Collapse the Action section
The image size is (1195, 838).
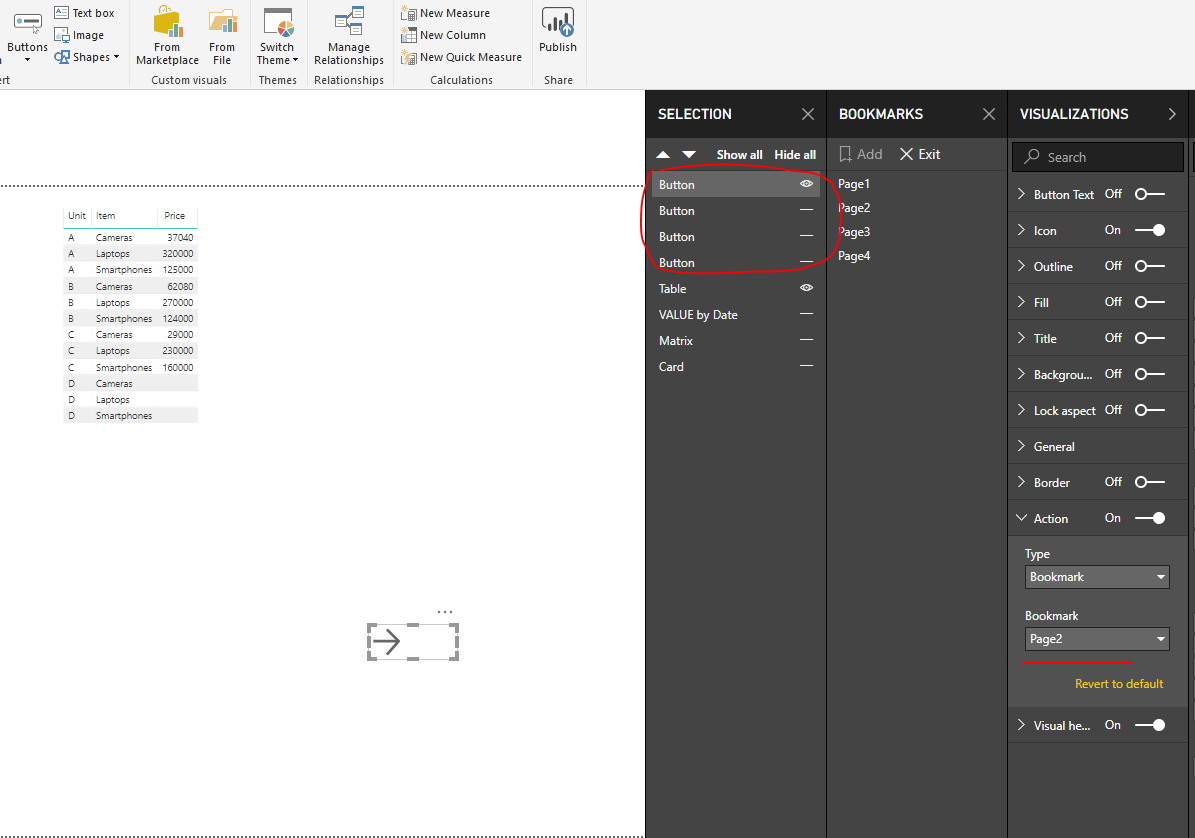1021,518
